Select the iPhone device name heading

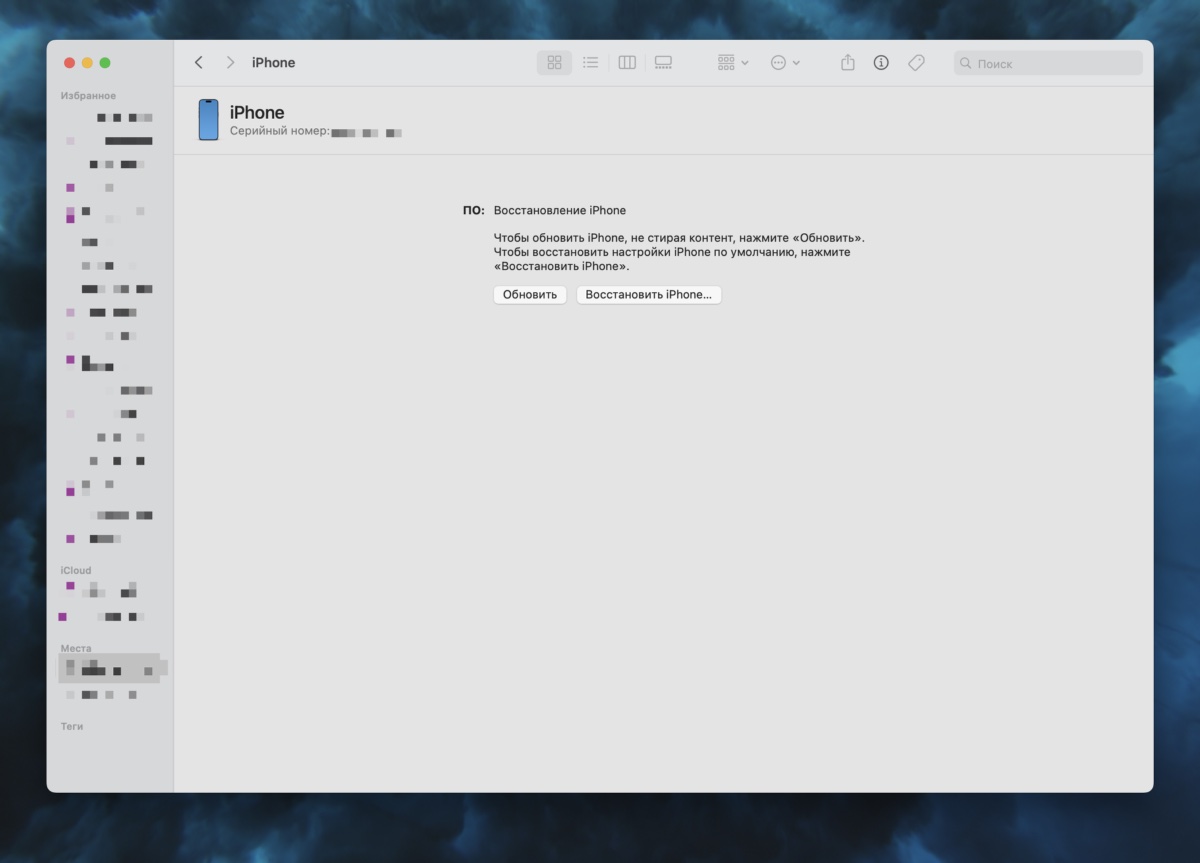click(x=257, y=113)
